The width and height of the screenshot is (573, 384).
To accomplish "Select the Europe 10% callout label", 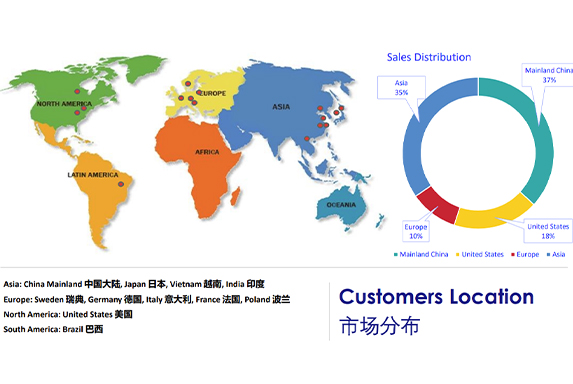I will click(416, 231).
